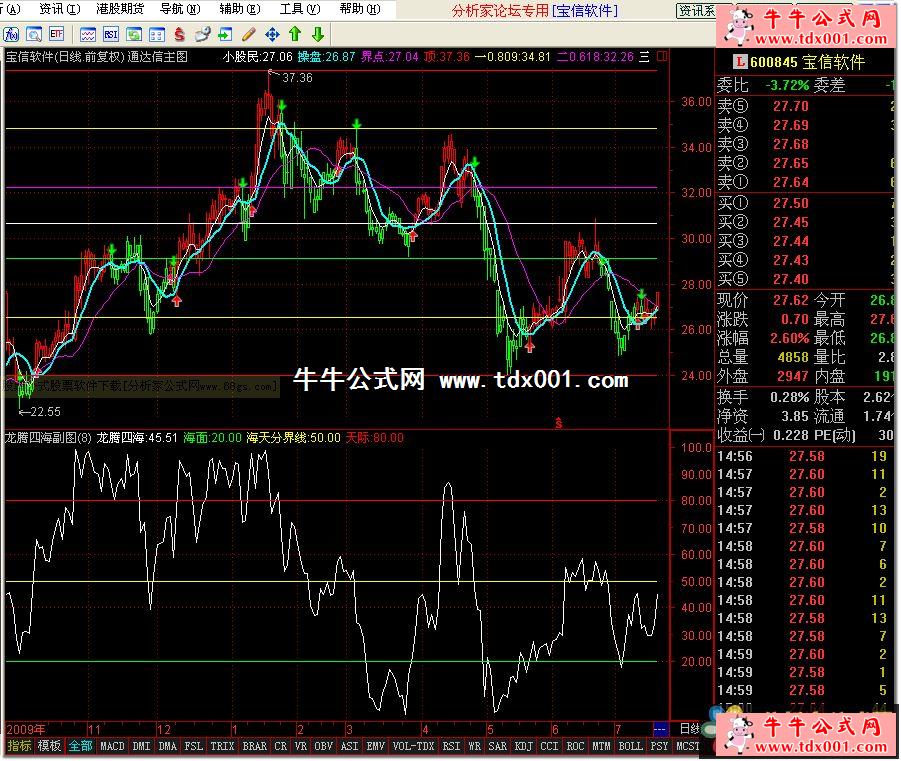Select the OBV indicator tab

point(324,746)
